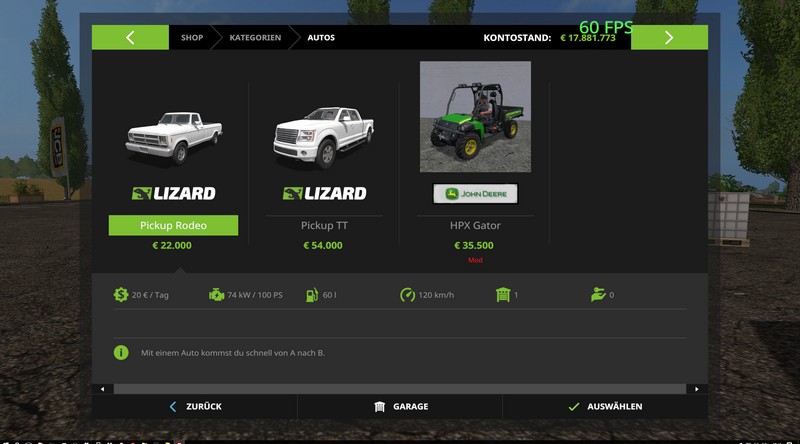This screenshot has height=444, width=800.
Task: Click the ZURÜCK back button
Action: pyautogui.click(x=195, y=407)
